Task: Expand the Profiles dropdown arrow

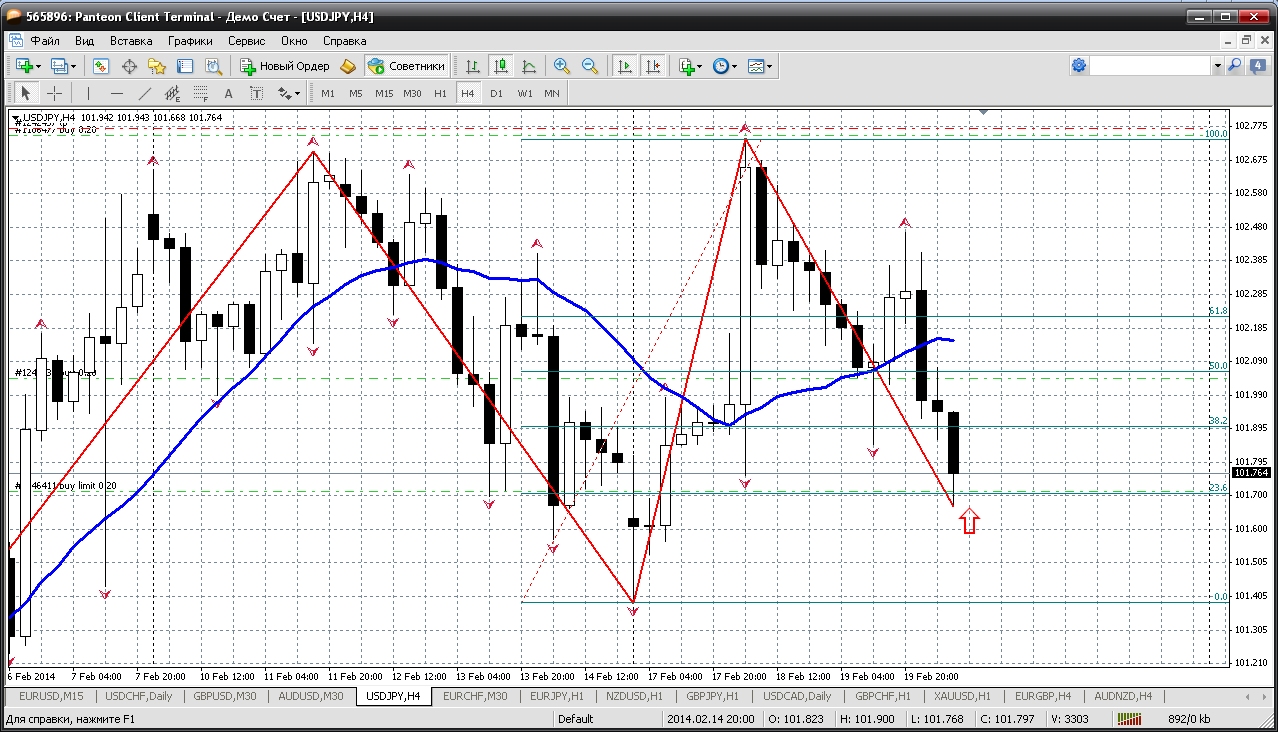Action: 74,66
